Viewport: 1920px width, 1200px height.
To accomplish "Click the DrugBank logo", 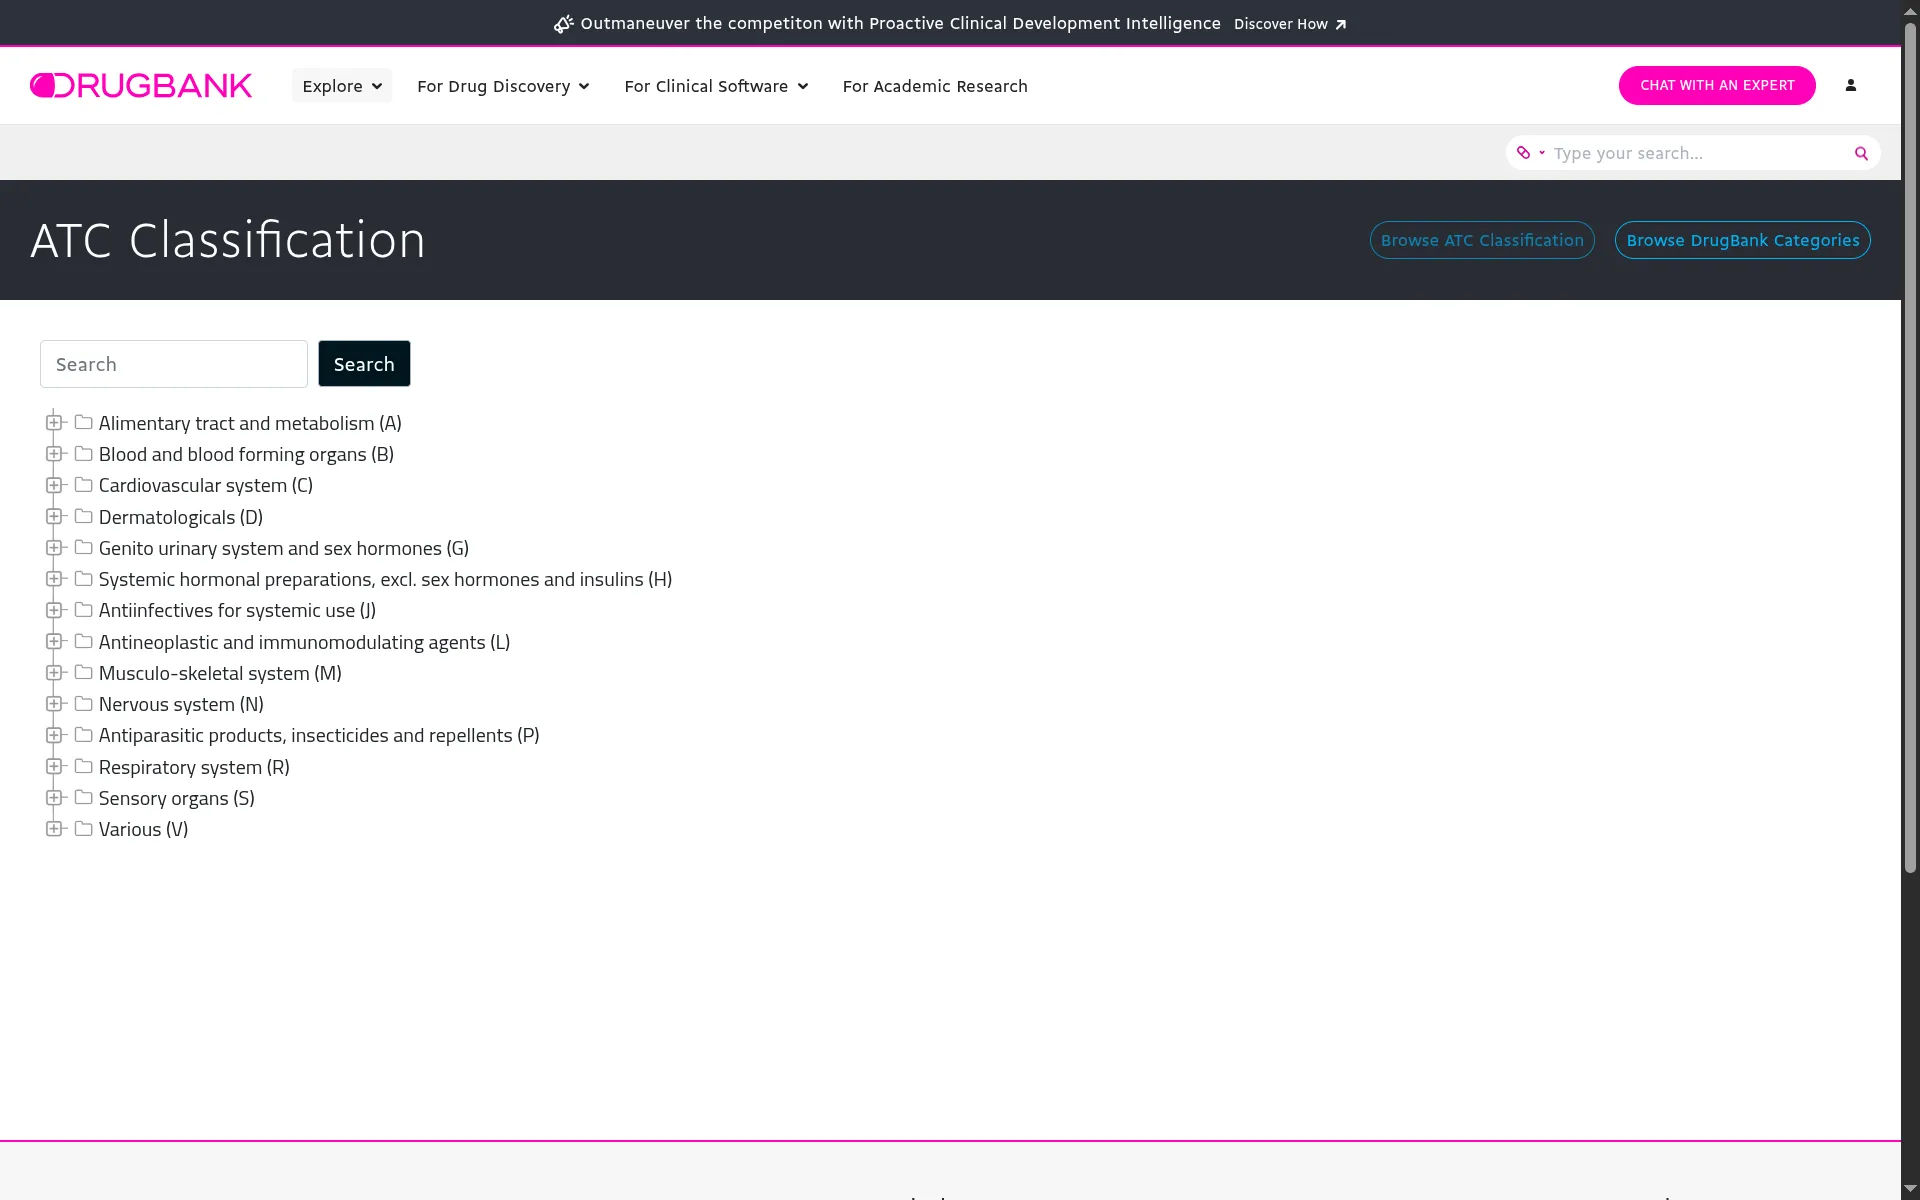I will [x=141, y=86].
